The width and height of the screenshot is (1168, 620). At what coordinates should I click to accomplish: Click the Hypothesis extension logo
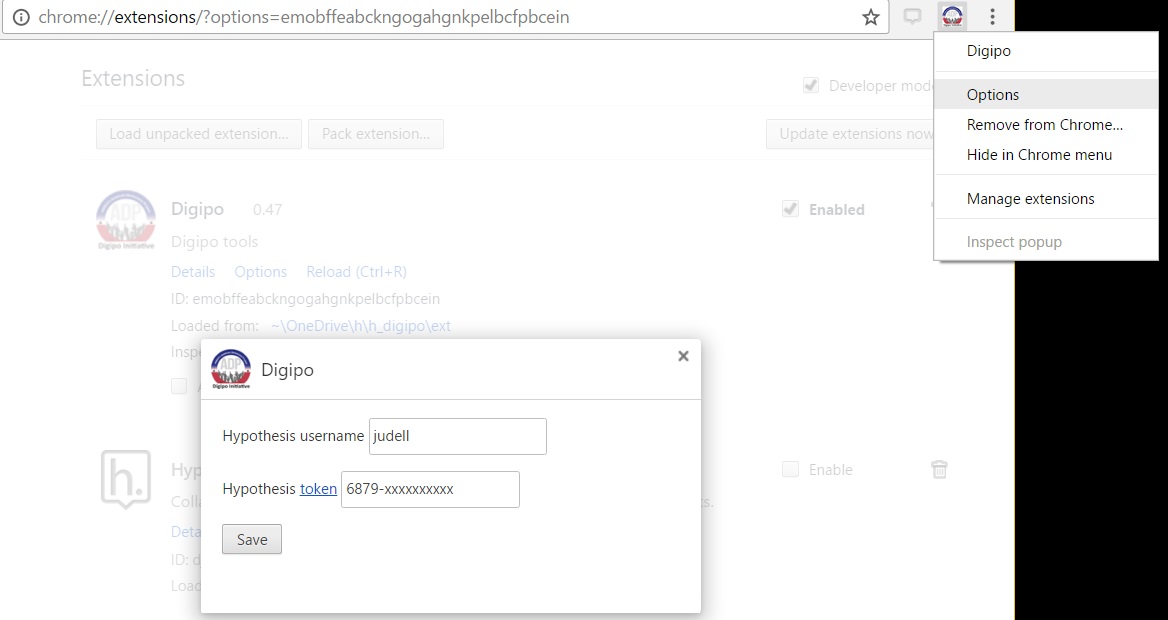(126, 479)
